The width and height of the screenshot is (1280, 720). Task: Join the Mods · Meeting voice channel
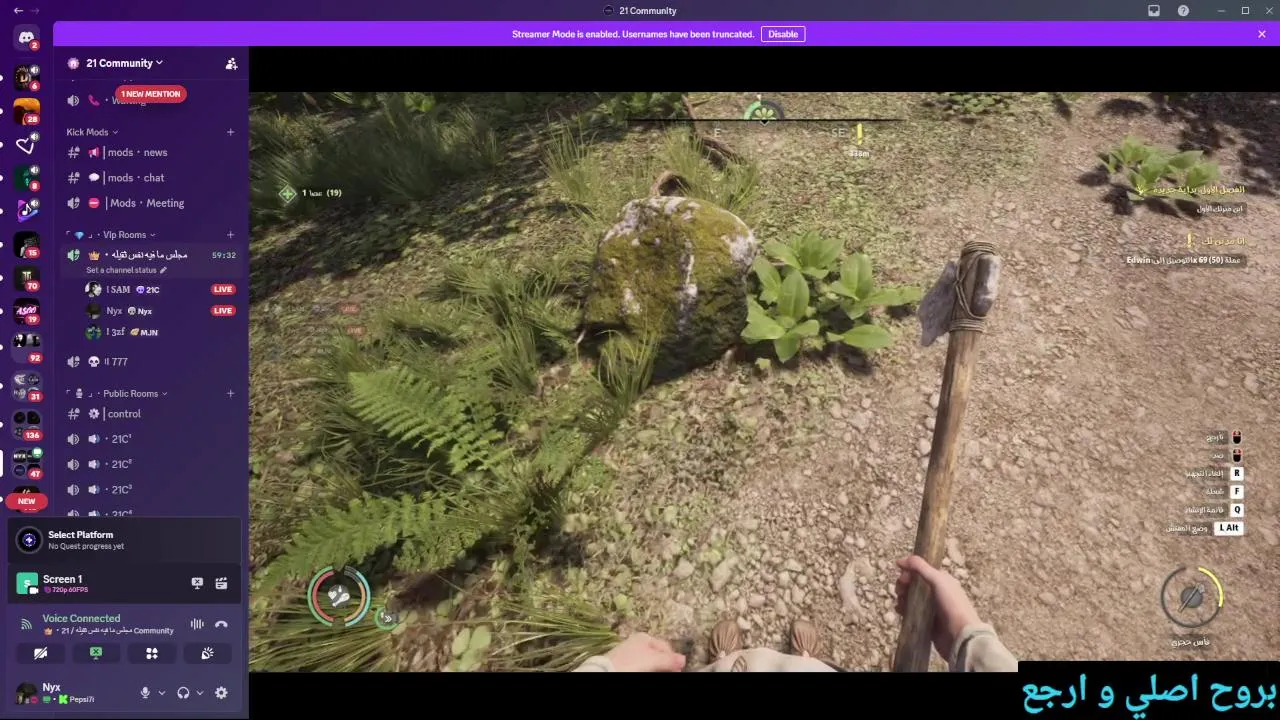tap(152, 203)
